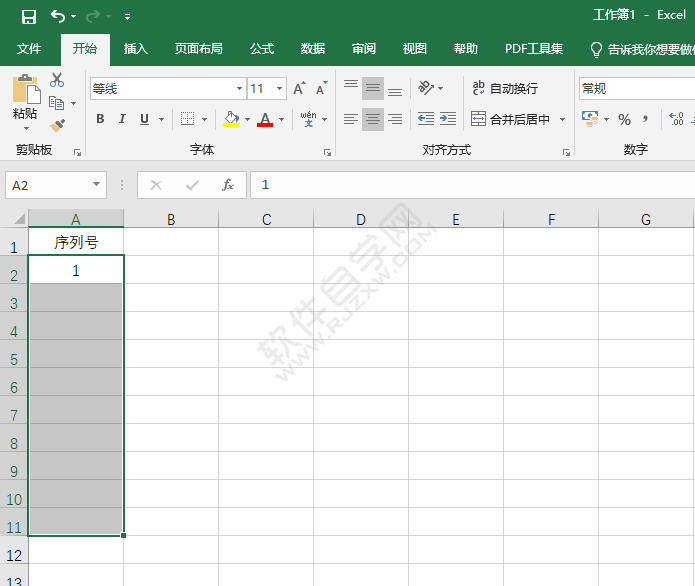Click the fx Insert Function icon
The image size is (695, 586).
point(228,185)
